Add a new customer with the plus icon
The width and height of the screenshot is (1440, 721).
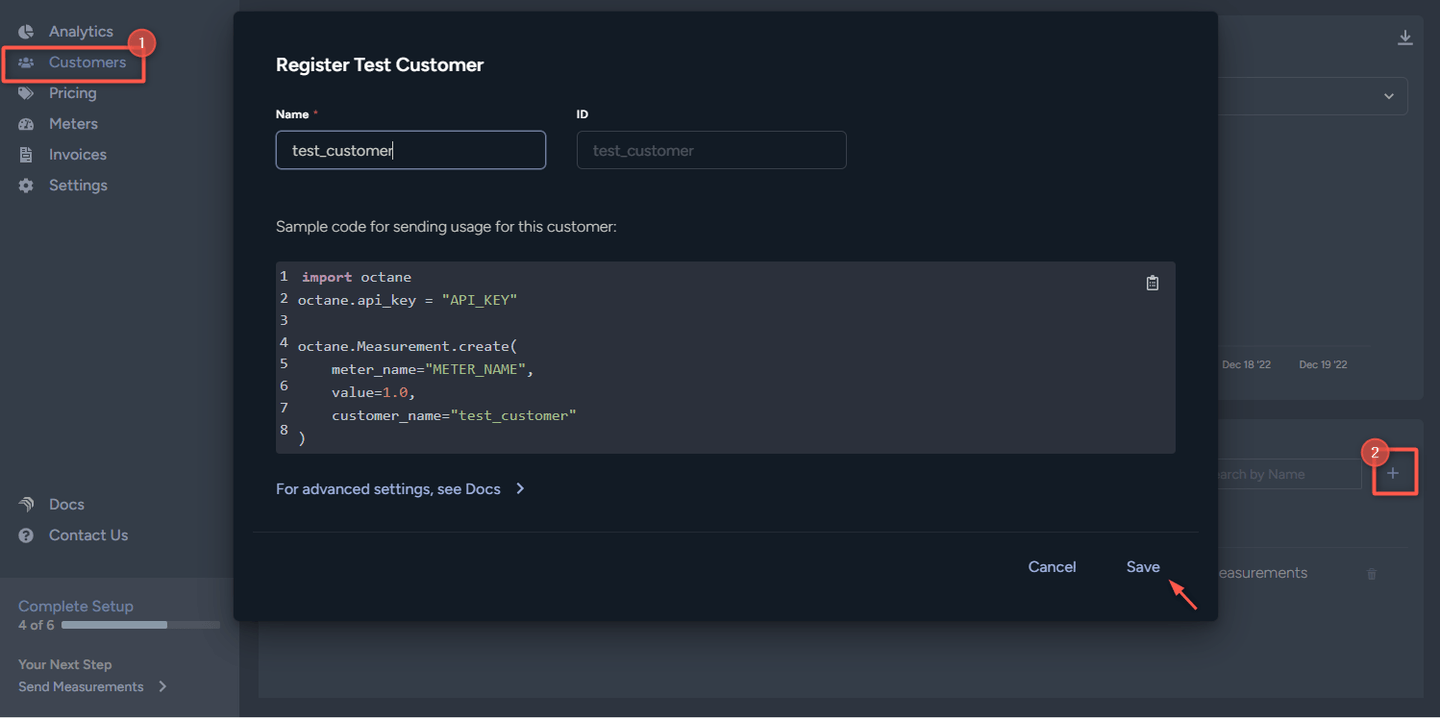click(1394, 473)
